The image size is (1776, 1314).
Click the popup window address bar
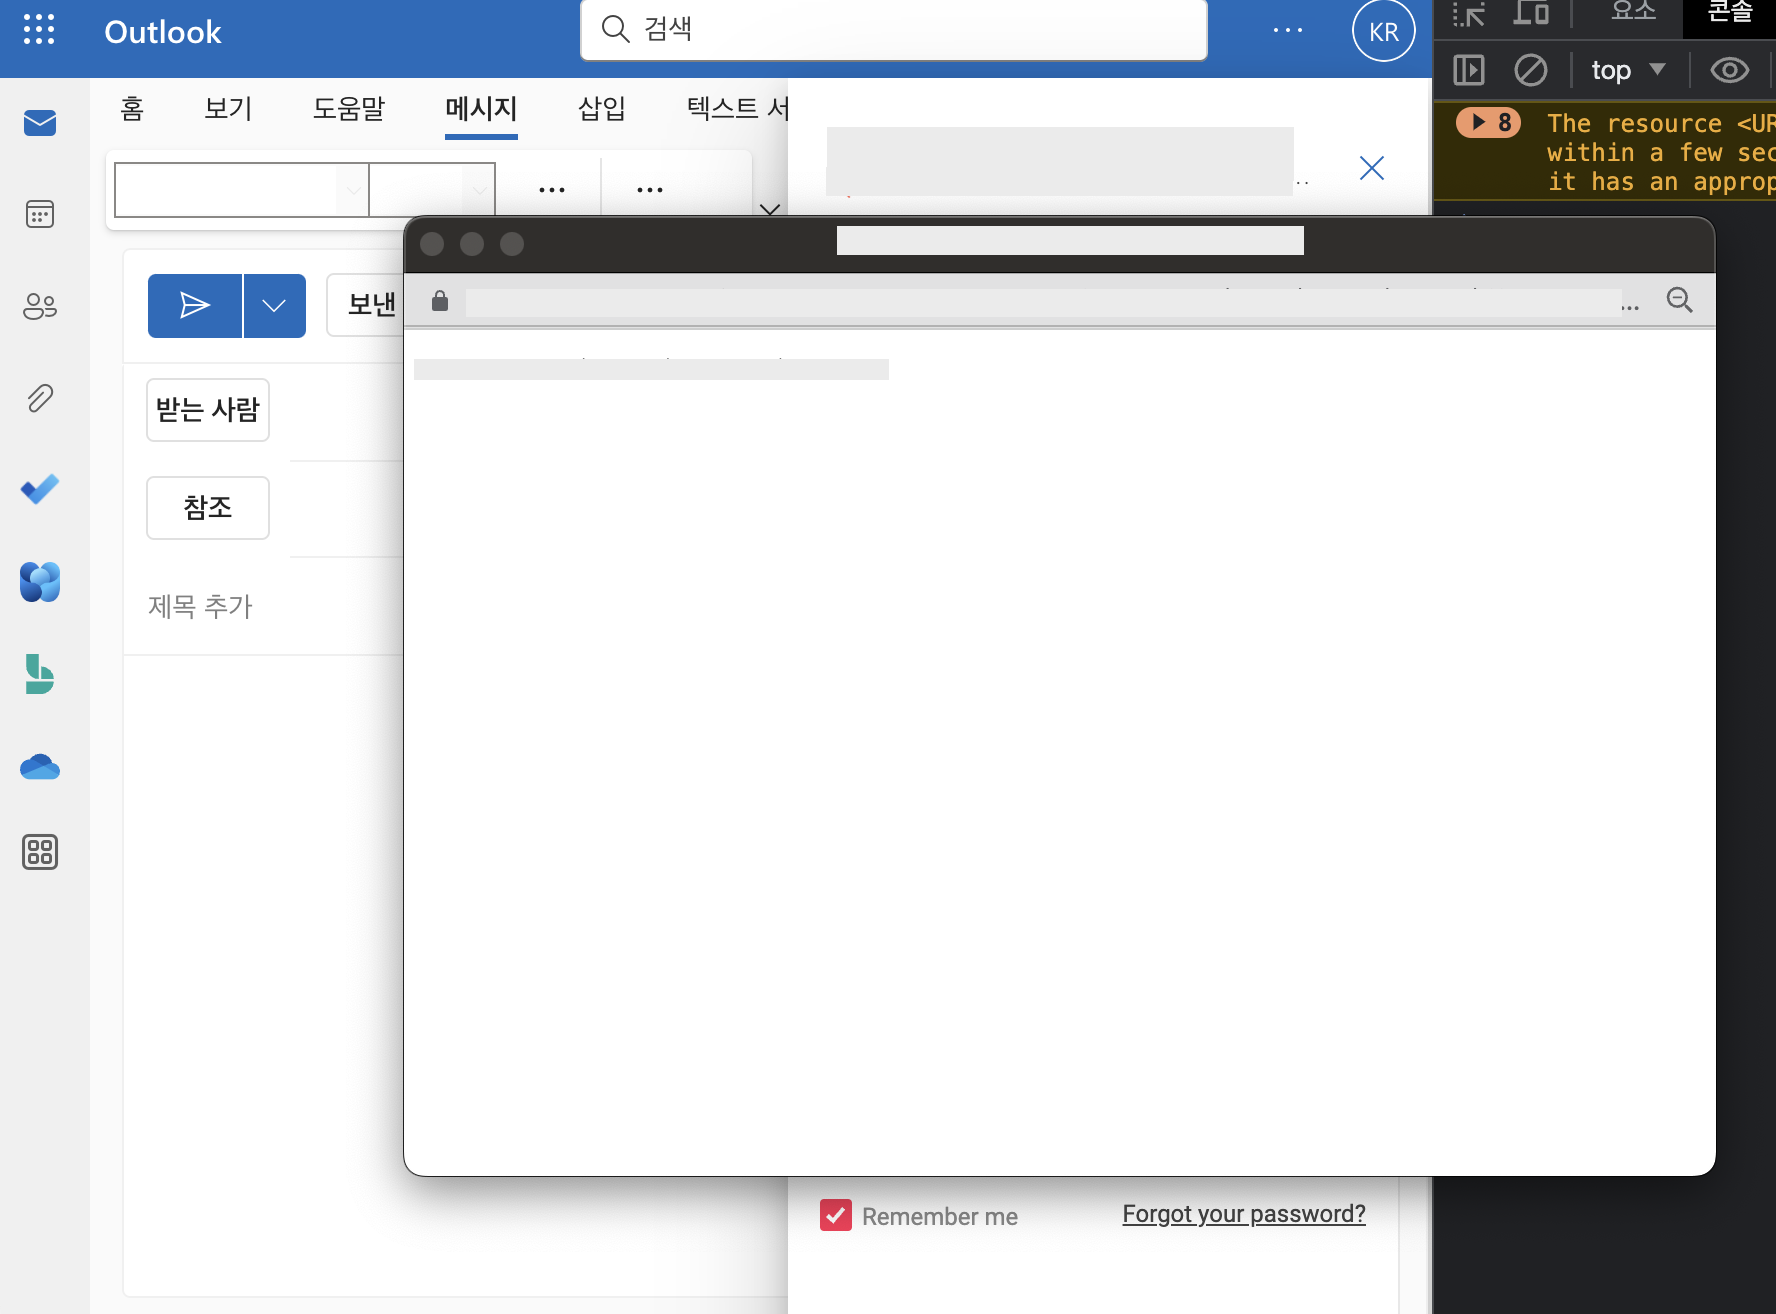1044,302
